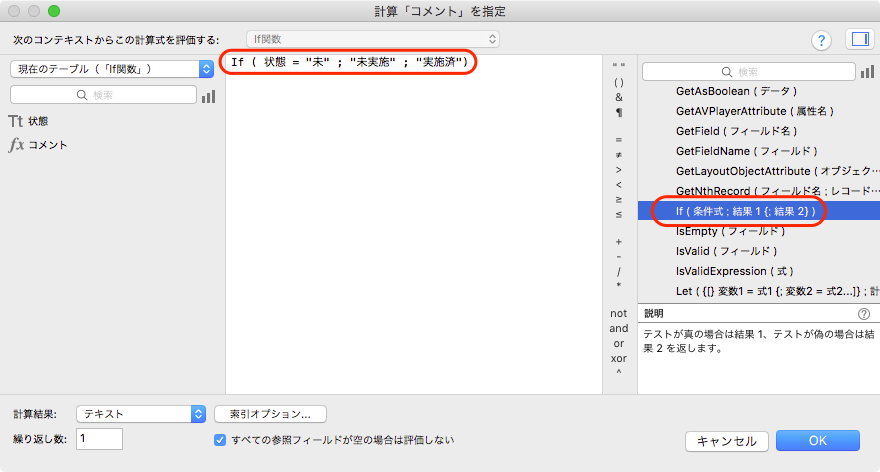Toggle the functions pane sidebar icon
This screenshot has width=880, height=472.
coord(860,39)
